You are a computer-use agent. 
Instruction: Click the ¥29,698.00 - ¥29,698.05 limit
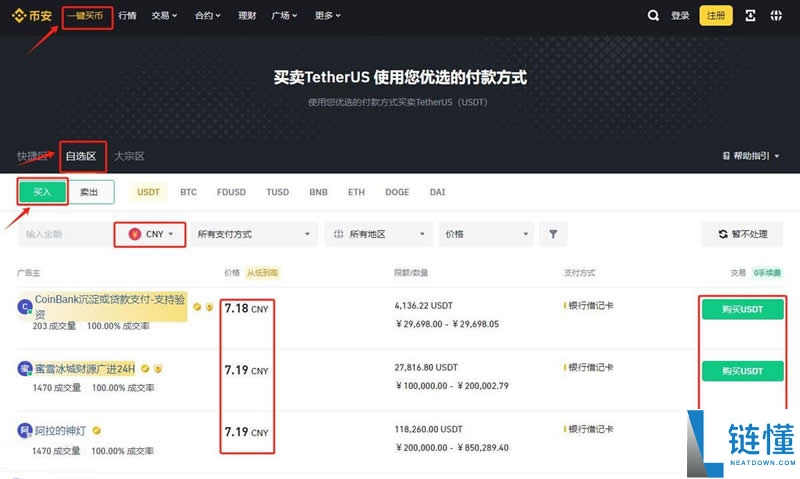coord(447,324)
